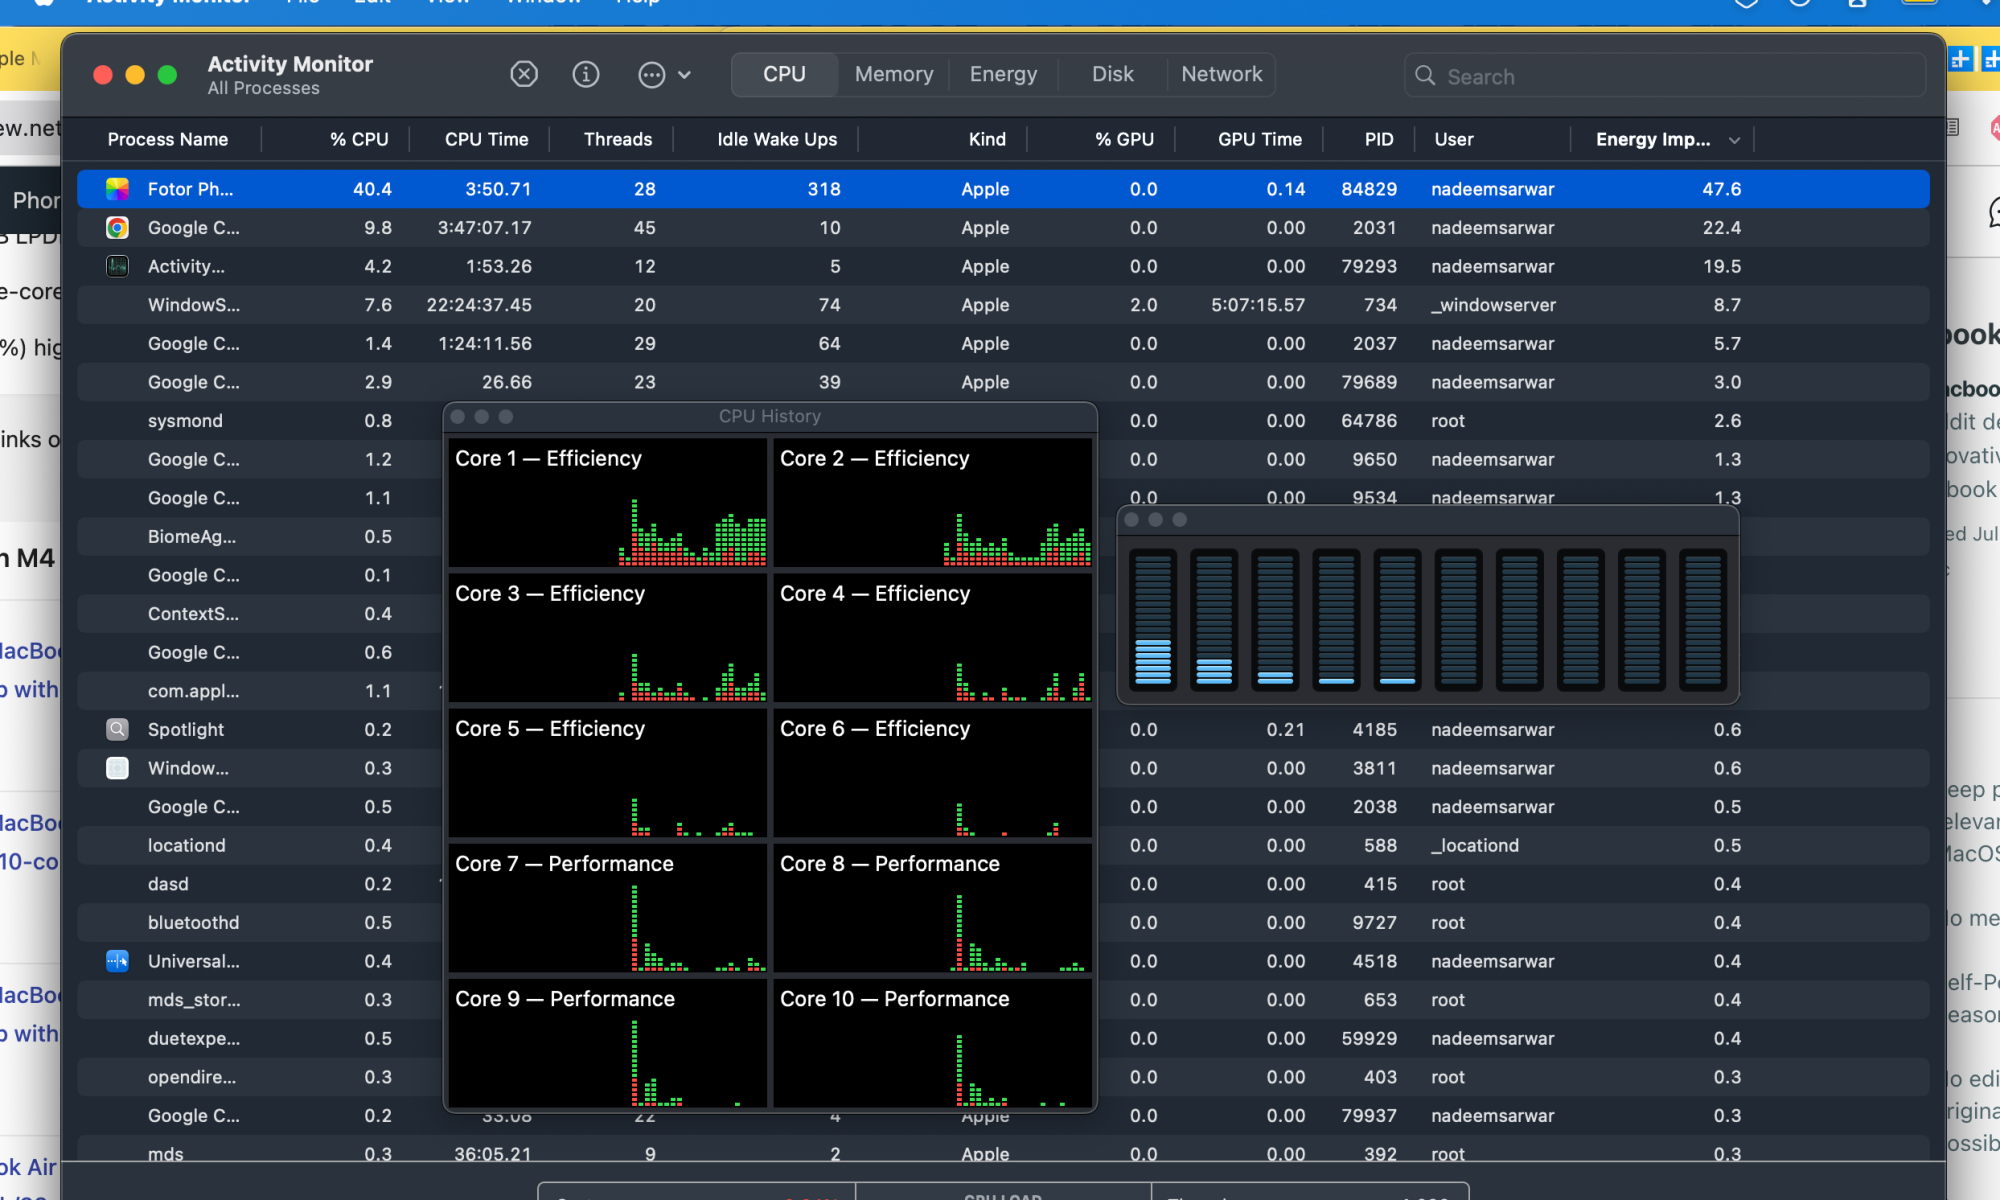
Task: Open the Energy tab
Action: (1003, 74)
